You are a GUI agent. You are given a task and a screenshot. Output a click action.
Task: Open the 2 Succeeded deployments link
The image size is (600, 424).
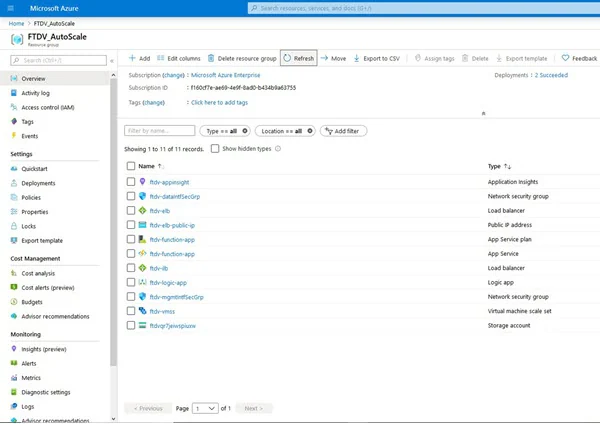551,75
